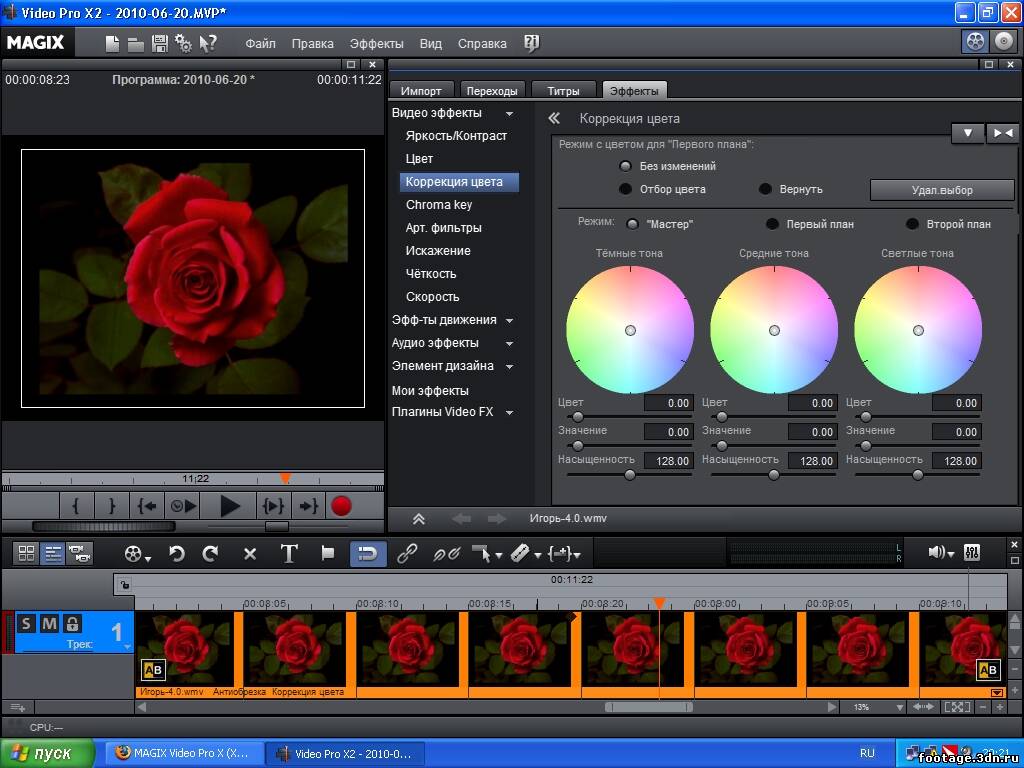Select the Chroma key effect
The image size is (1024, 768).
click(x=438, y=205)
